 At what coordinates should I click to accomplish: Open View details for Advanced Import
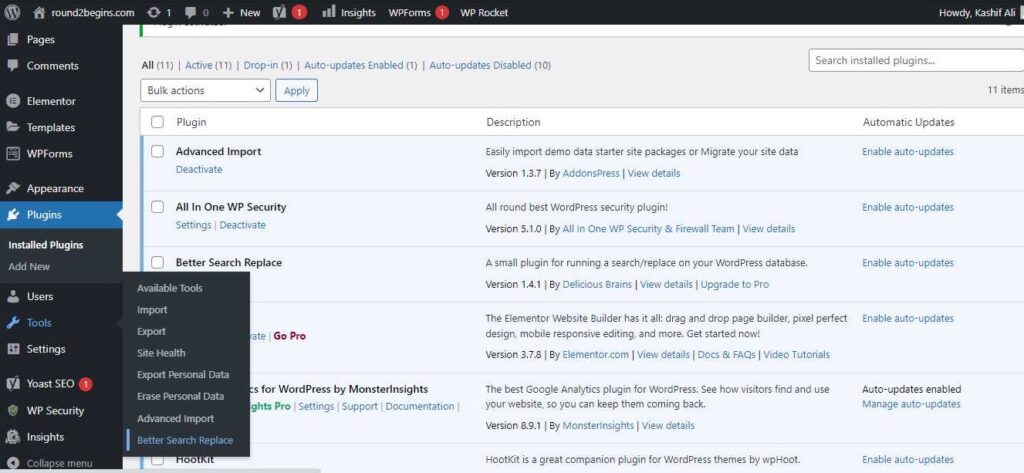pos(654,173)
